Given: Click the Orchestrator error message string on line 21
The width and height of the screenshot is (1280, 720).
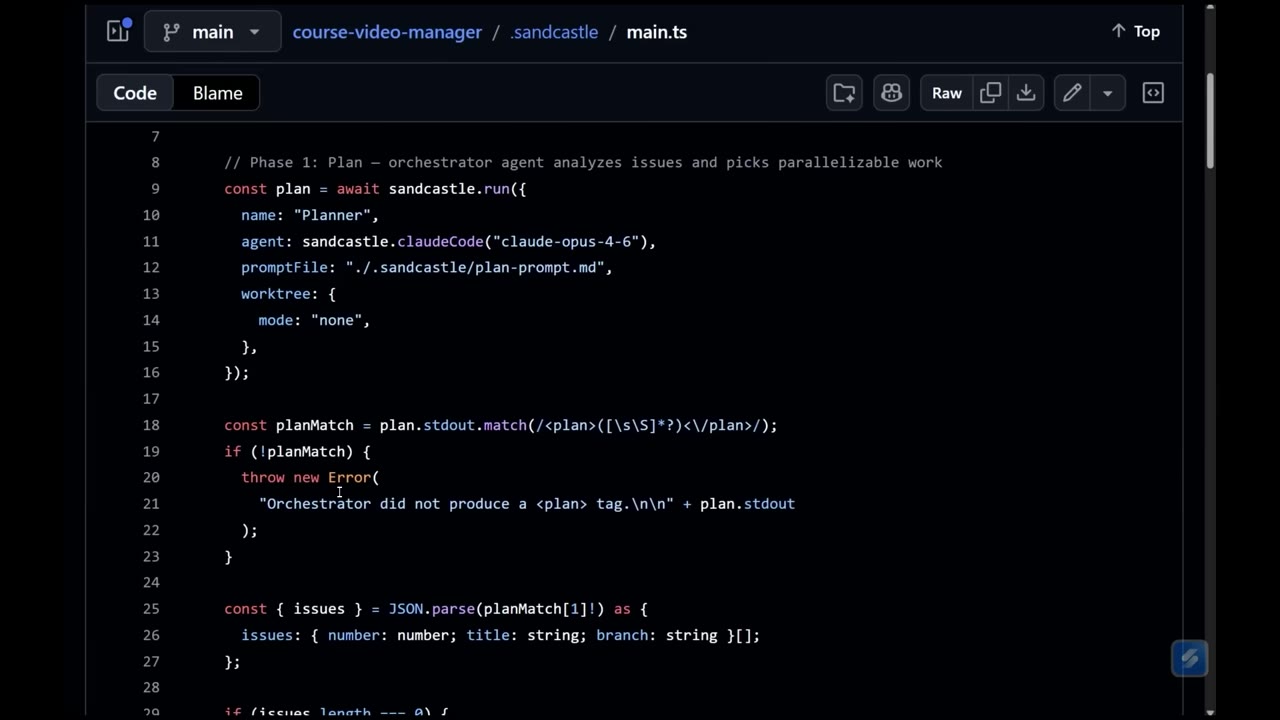Looking at the screenshot, I should 466,504.
